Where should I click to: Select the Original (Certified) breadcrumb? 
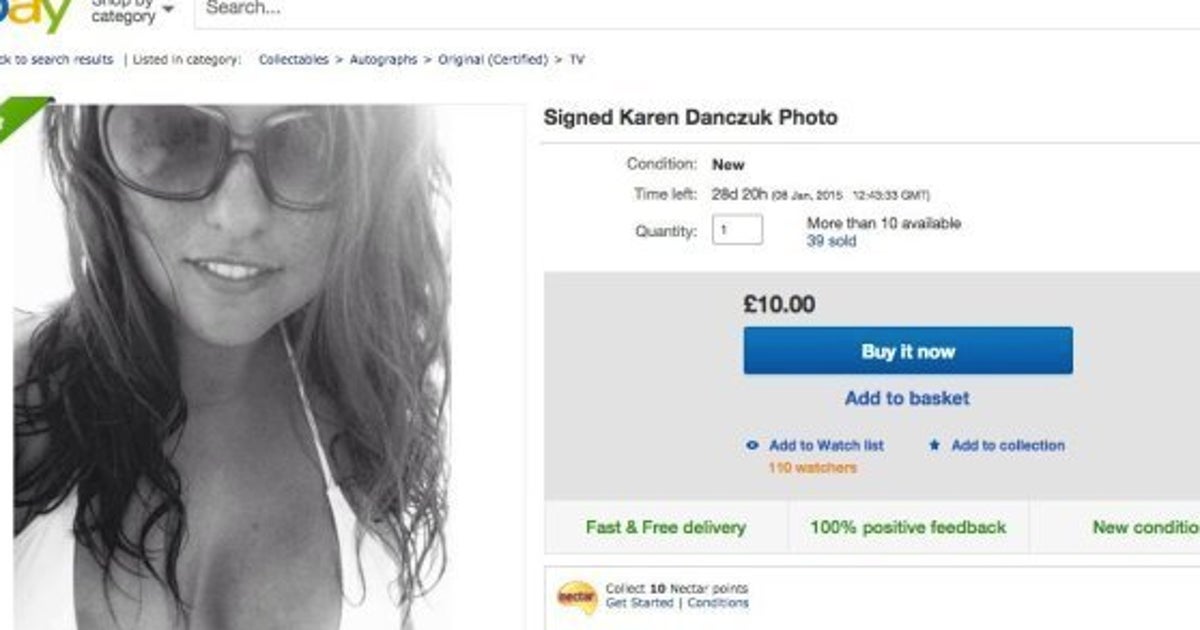493,60
